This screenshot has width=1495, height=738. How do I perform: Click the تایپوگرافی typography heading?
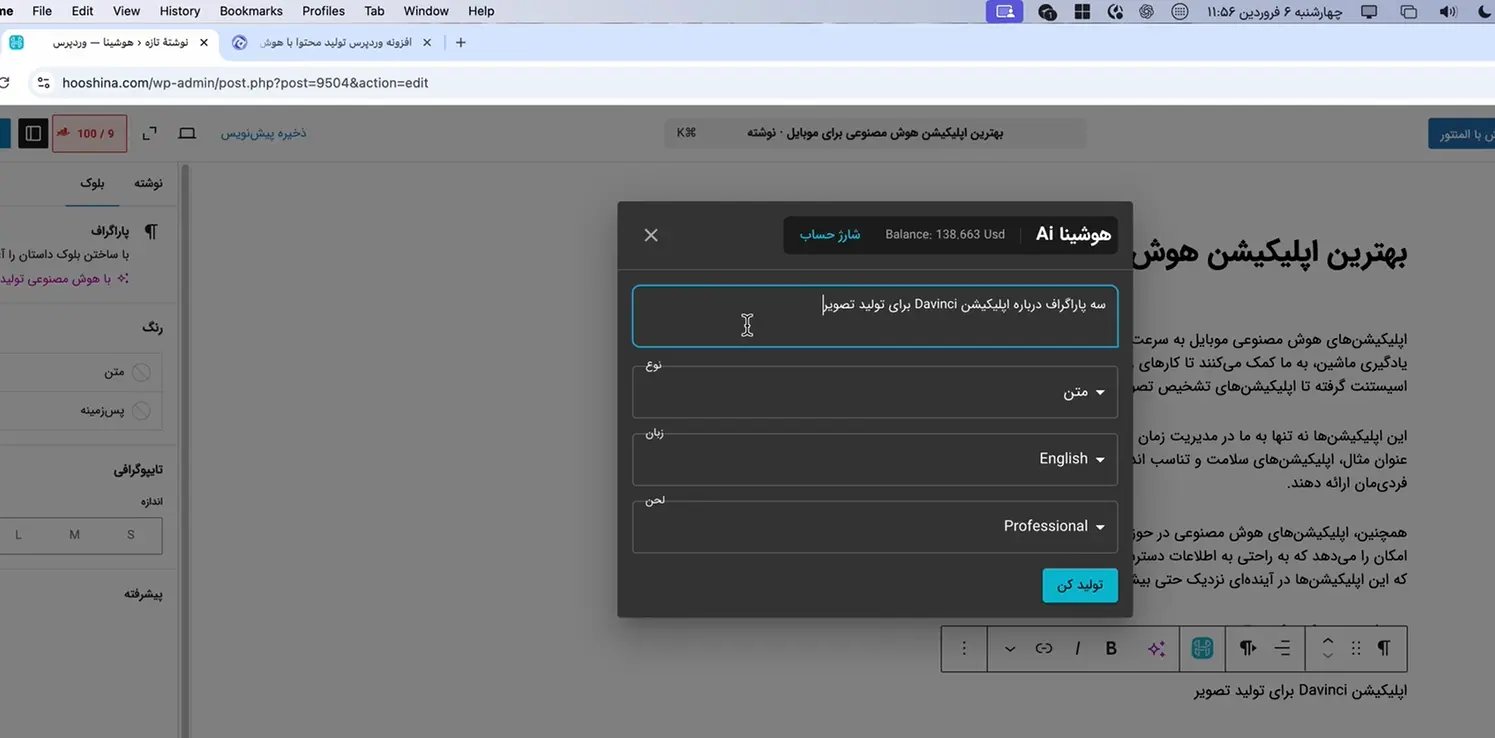point(138,470)
